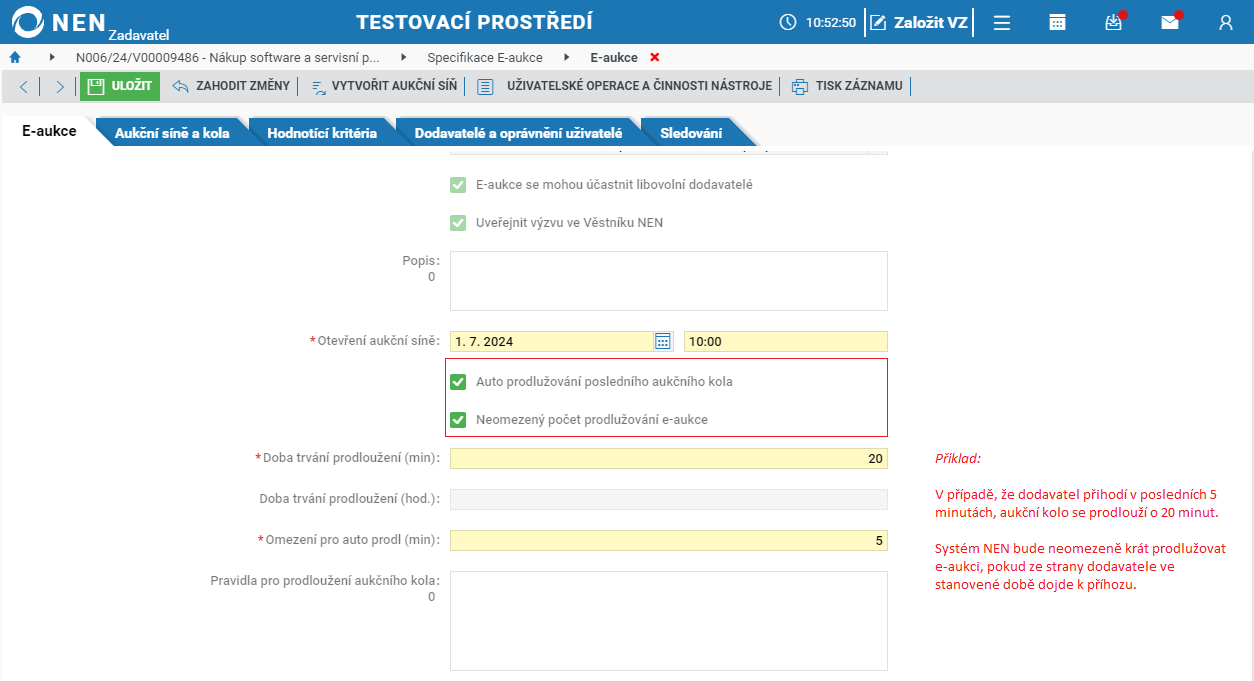This screenshot has width=1254, height=681.
Task: Focus the Doba trvání prodloužení (min) field
Action: click(x=668, y=458)
